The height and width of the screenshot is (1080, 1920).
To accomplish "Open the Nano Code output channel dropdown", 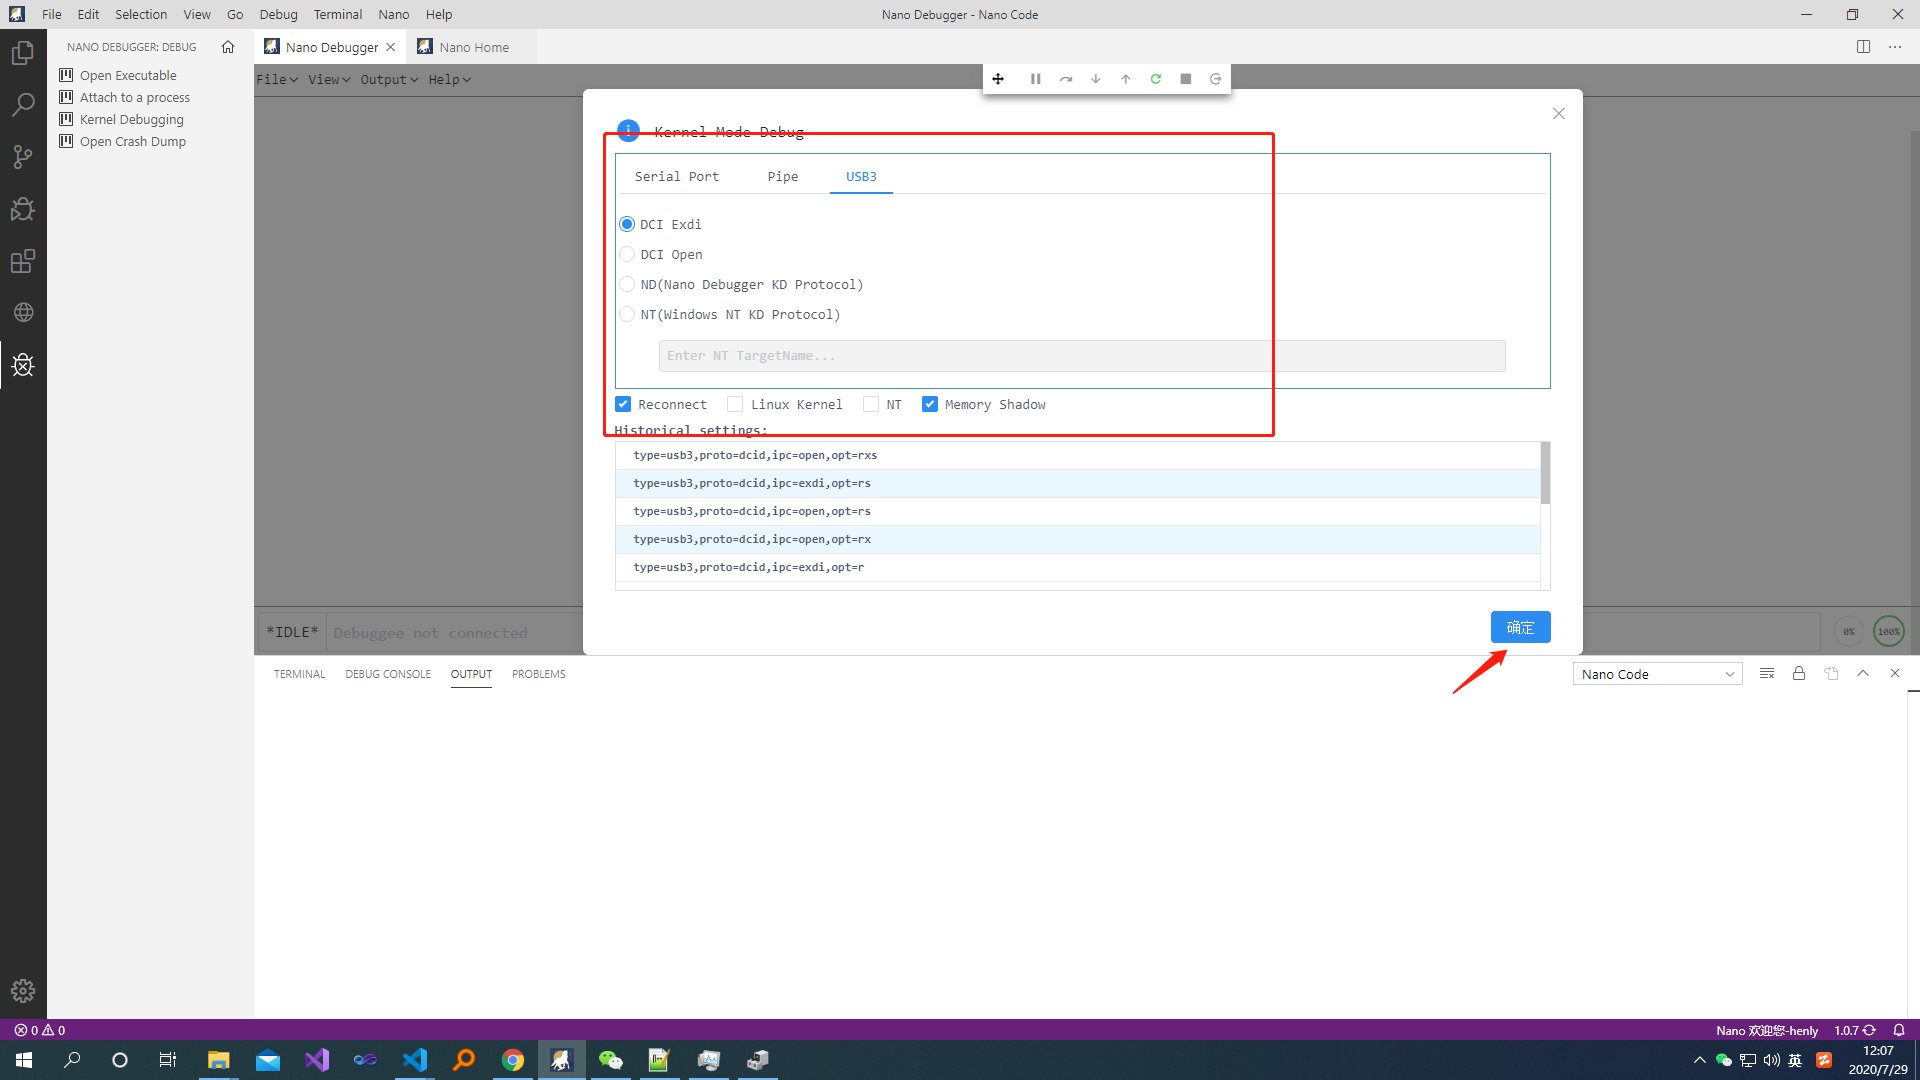I will point(1657,674).
